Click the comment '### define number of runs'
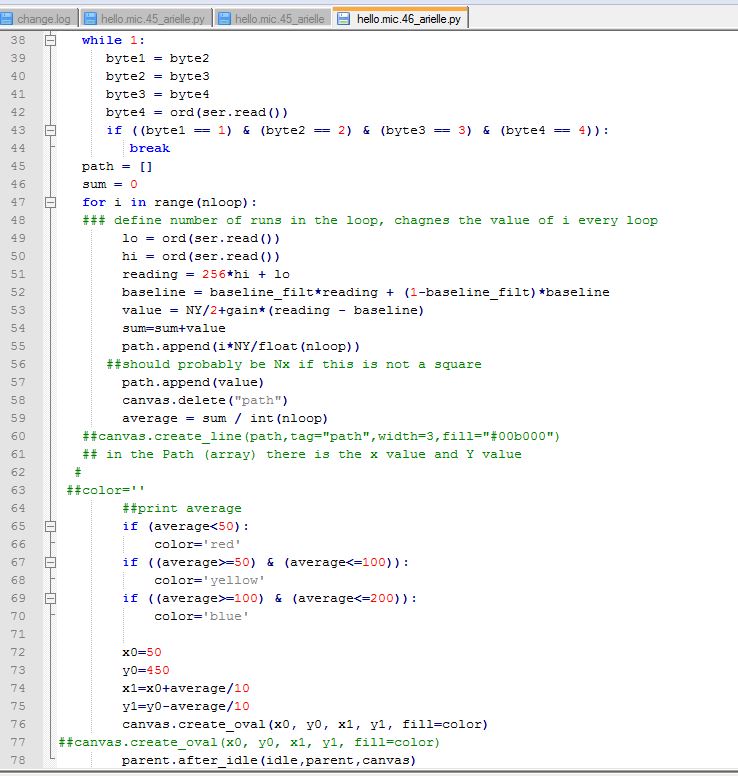 [x=370, y=220]
